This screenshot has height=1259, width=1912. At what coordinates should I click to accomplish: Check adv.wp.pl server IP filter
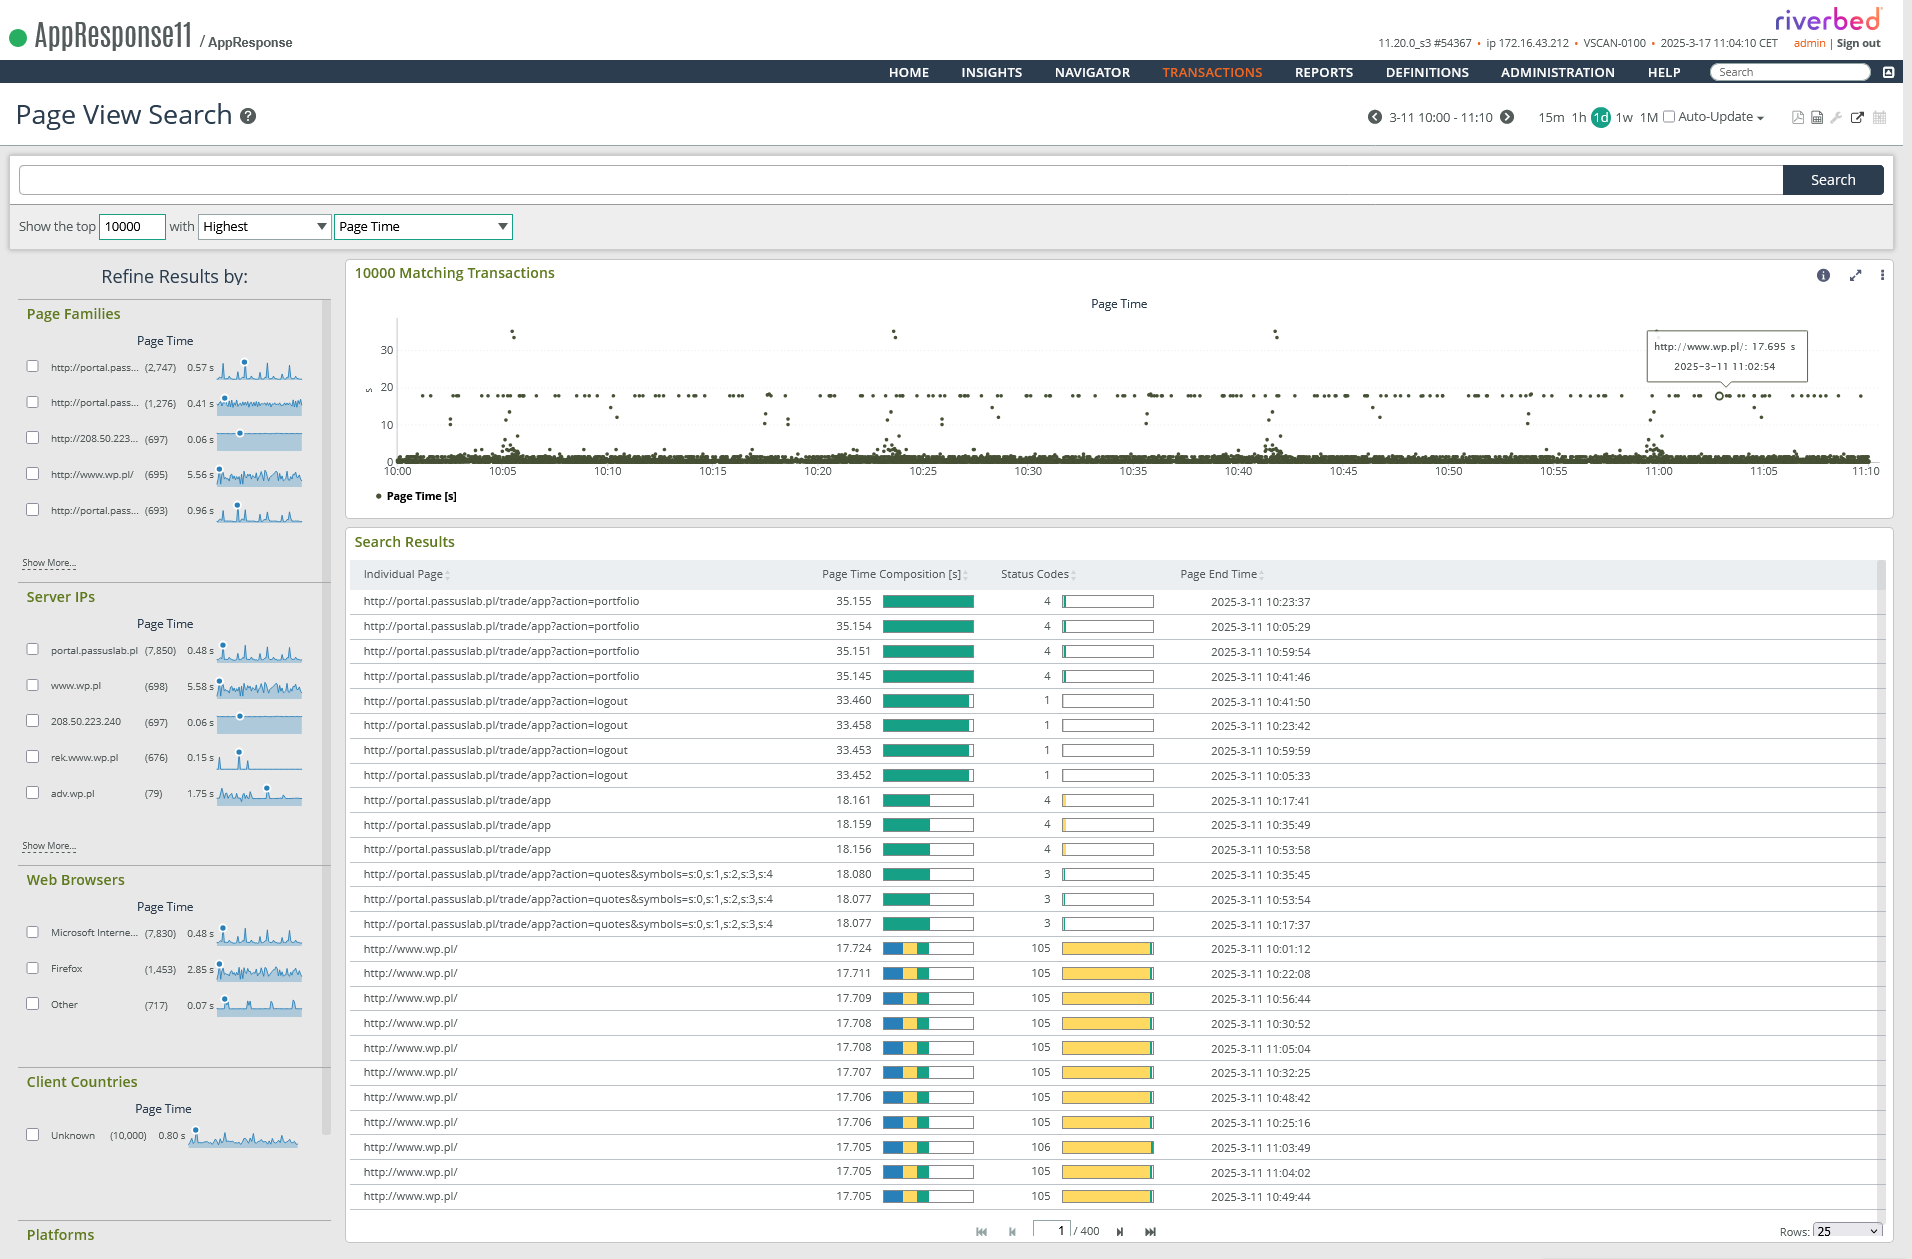33,792
